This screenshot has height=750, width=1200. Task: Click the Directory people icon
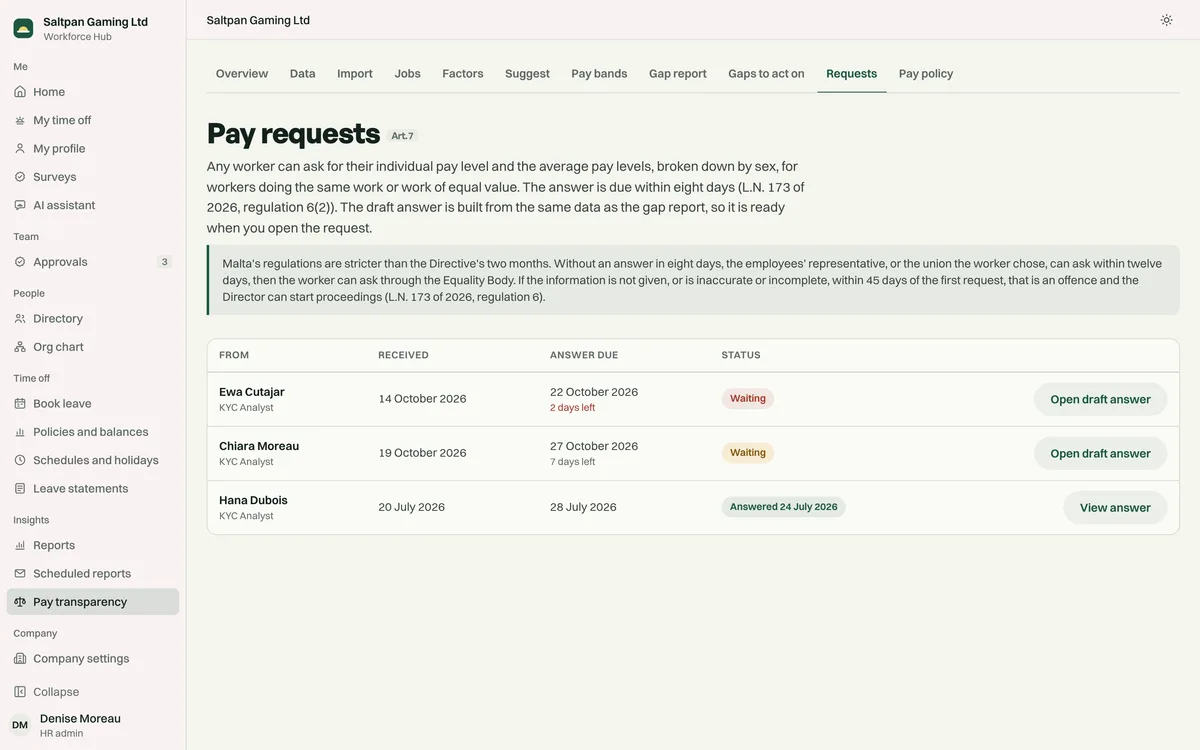[20, 319]
